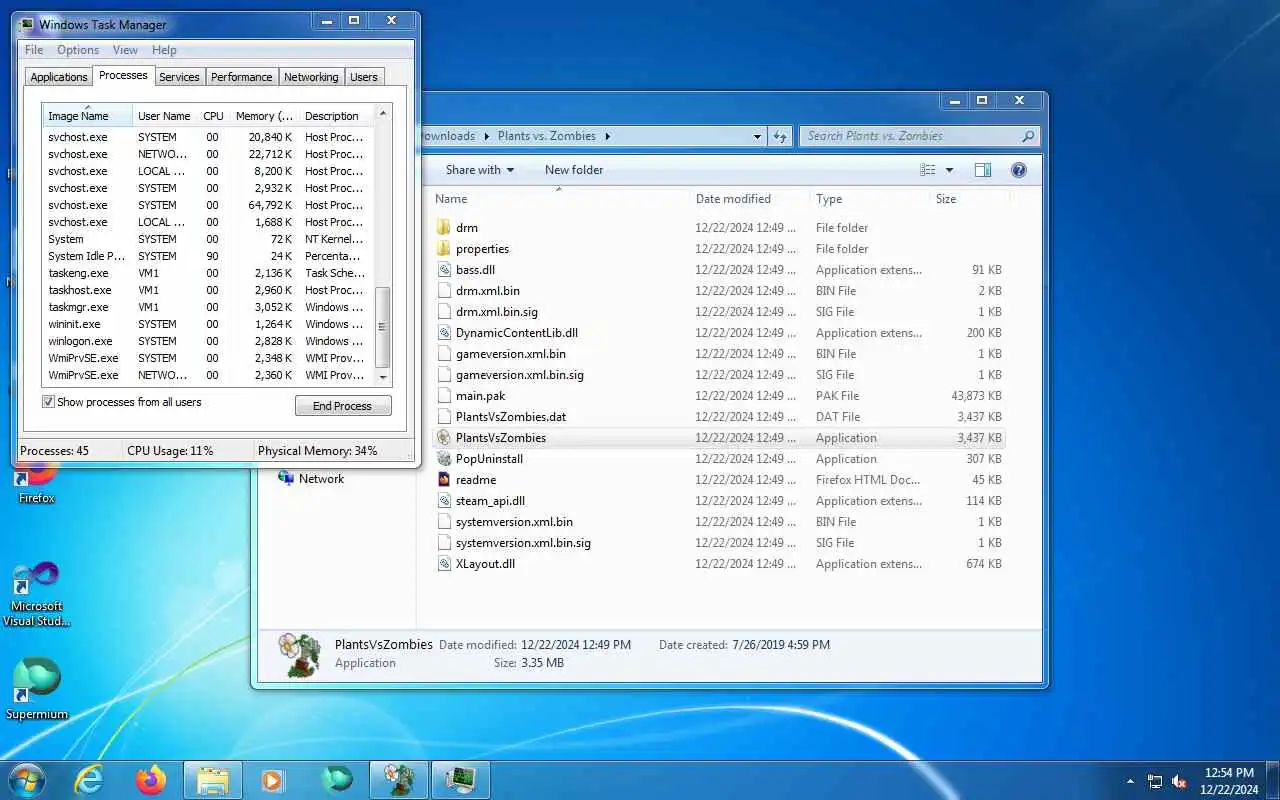This screenshot has height=800, width=1280.
Task: Switch to the Applications tab
Action: point(59,77)
